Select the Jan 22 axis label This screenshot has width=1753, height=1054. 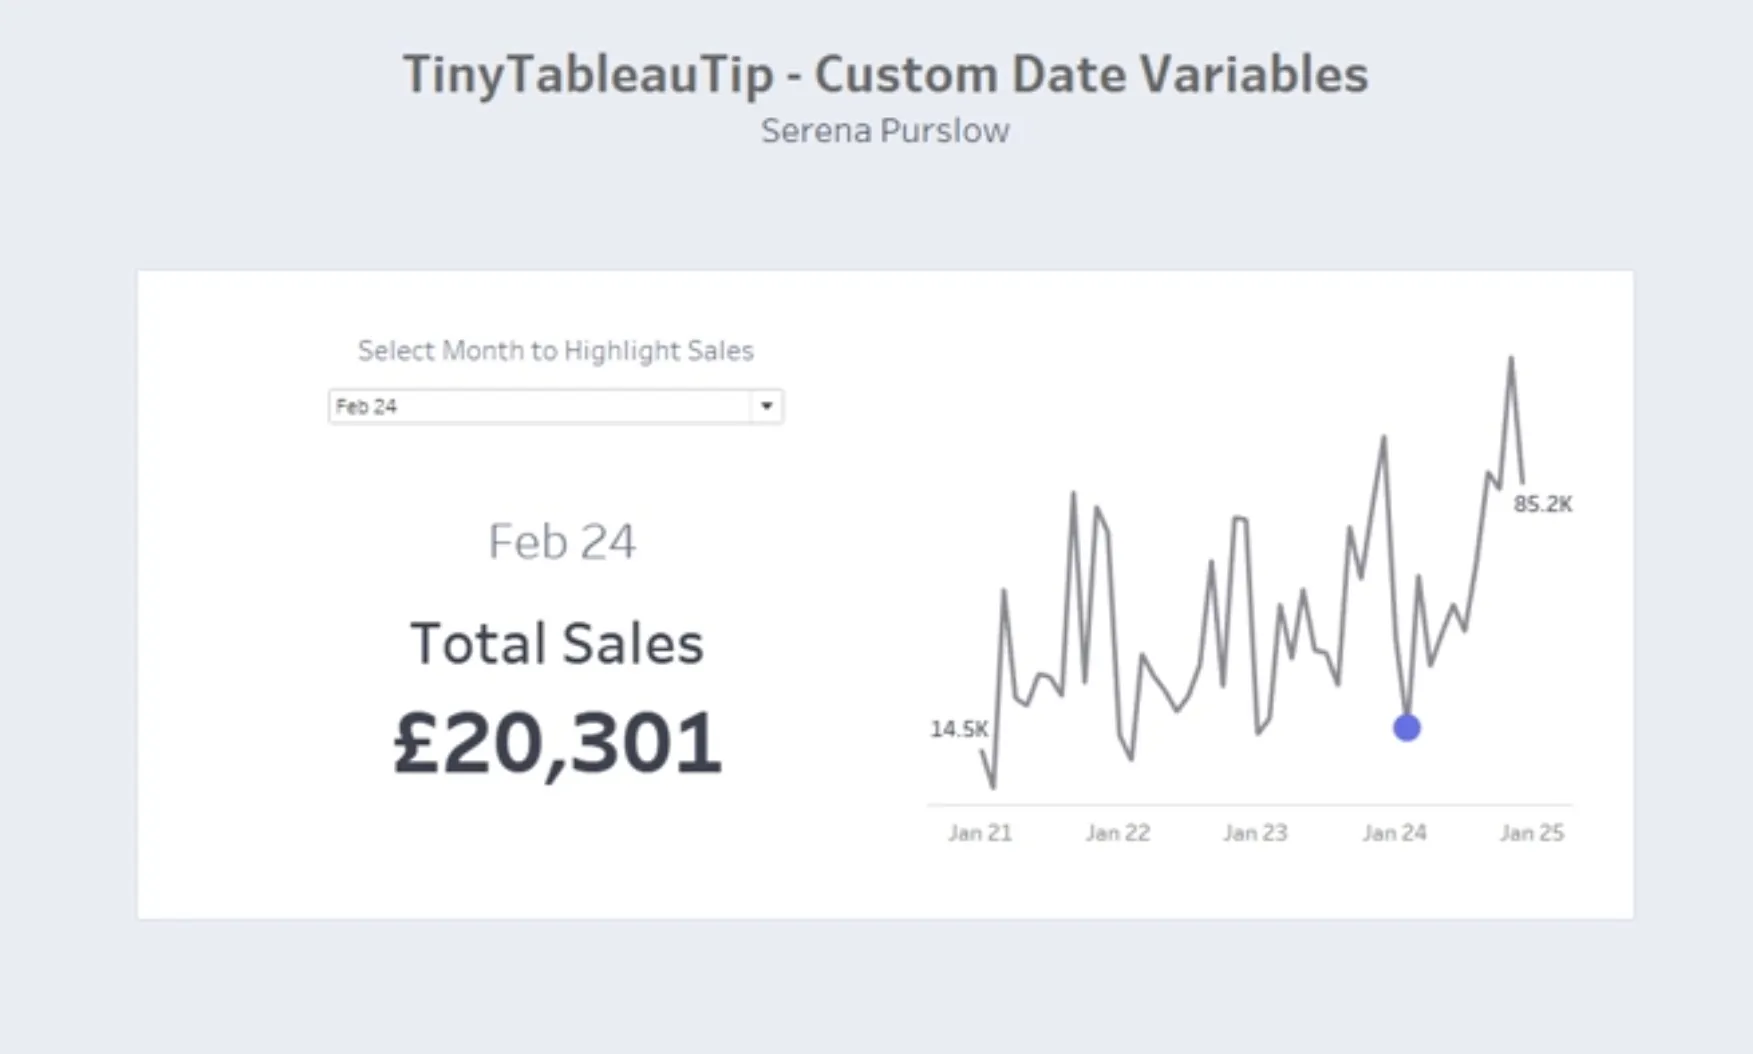(x=1118, y=832)
